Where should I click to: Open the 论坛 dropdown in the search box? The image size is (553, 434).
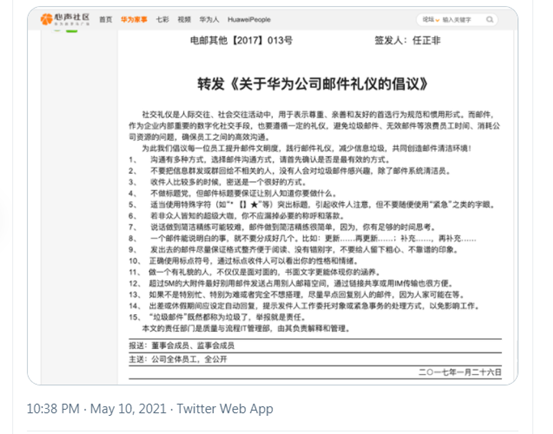431,20
